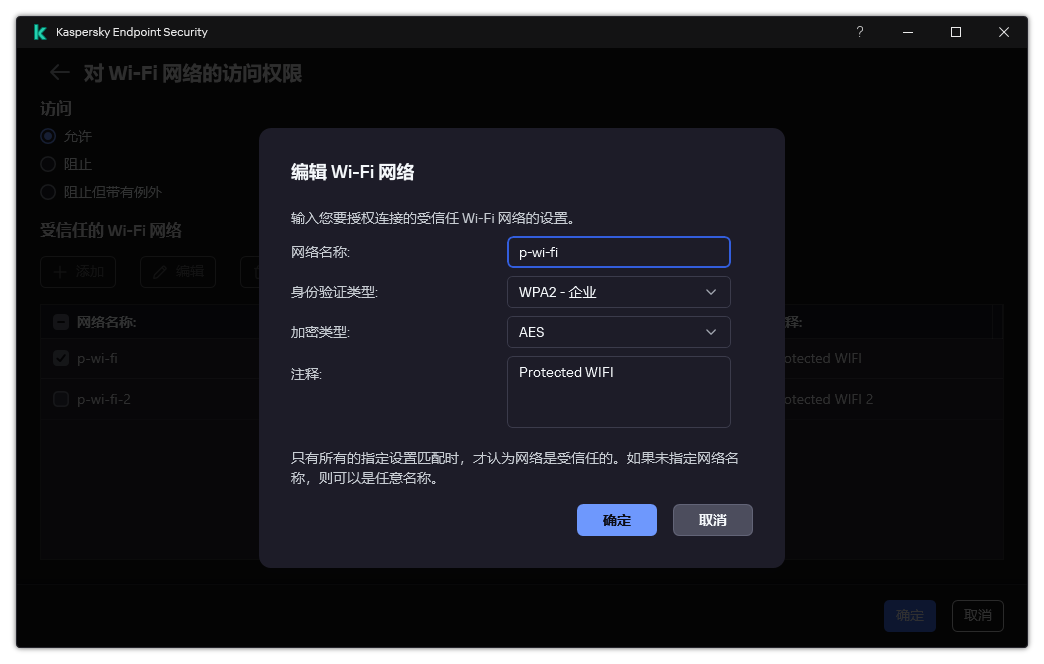Screen dimensions: 1044x664
Task: Select the 阻止 radio option
Action: click(47, 164)
